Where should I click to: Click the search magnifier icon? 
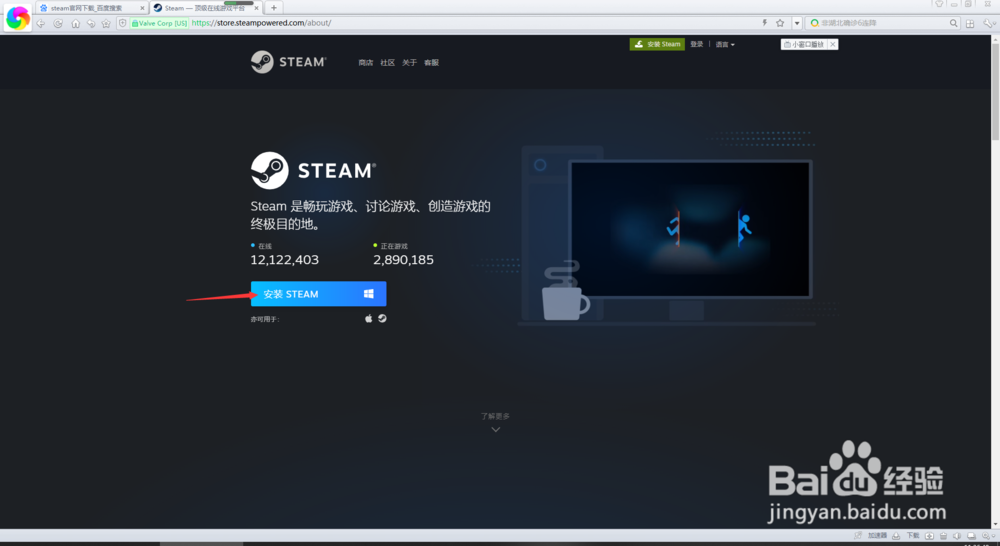[x=953, y=23]
